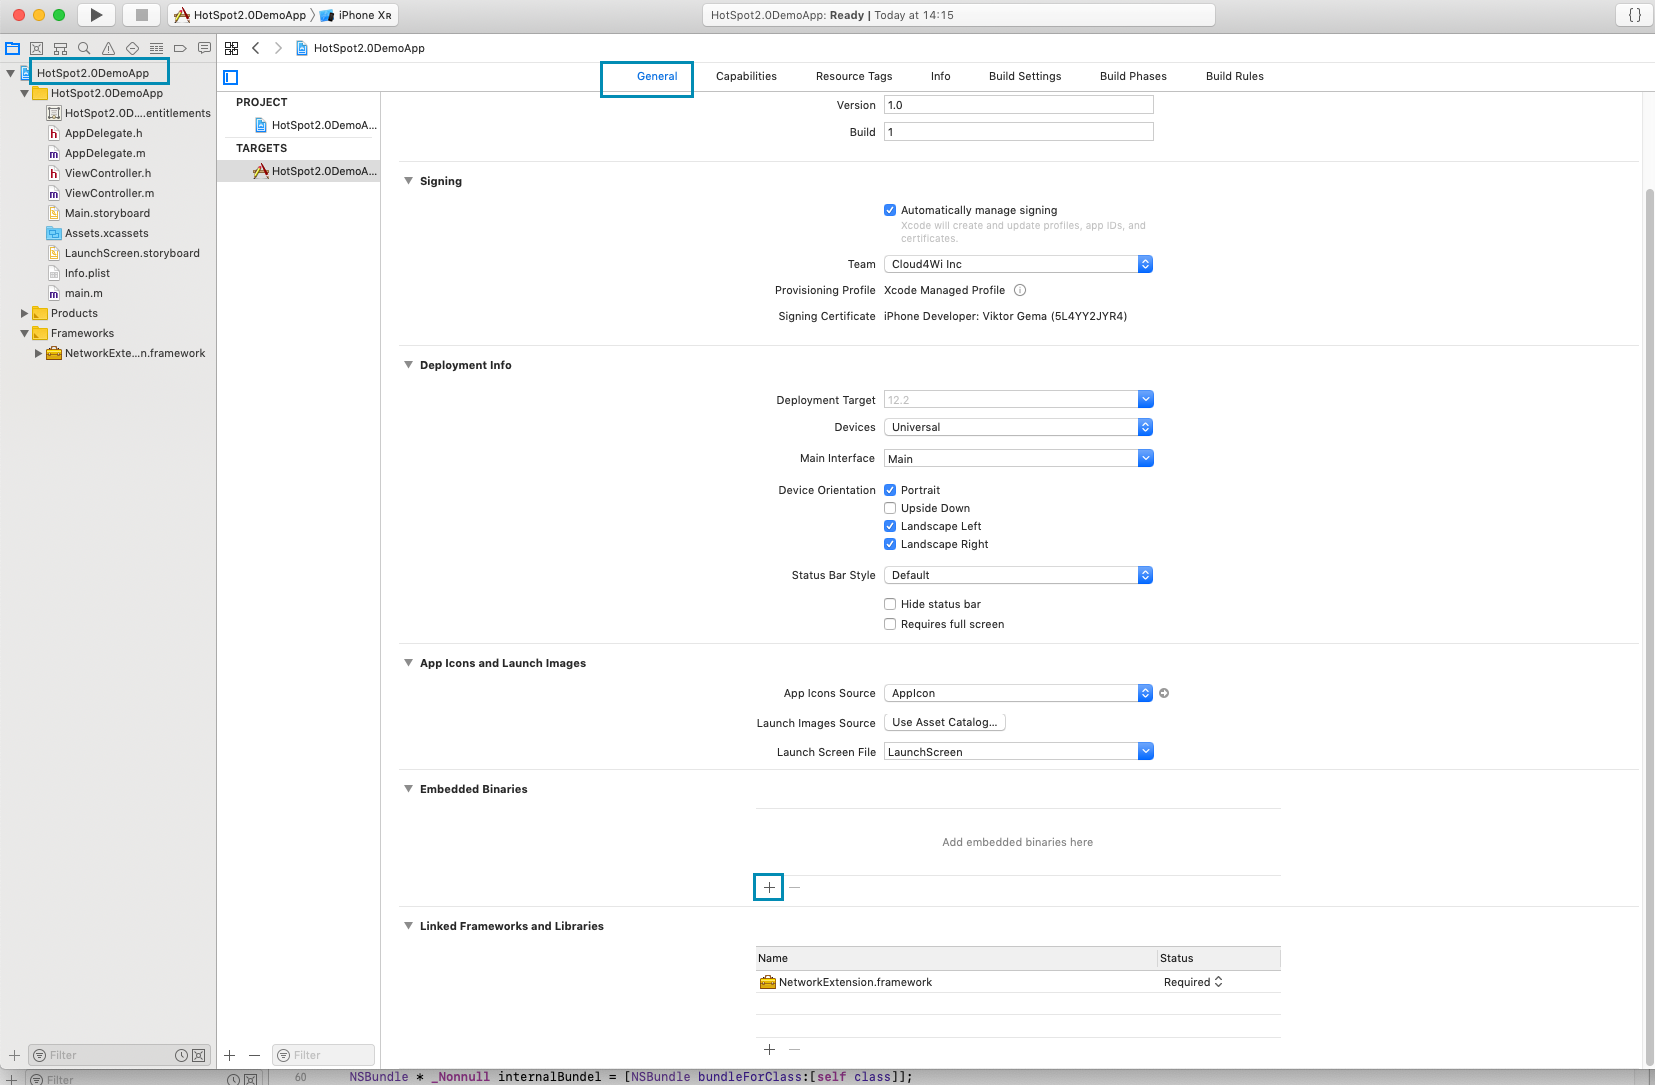This screenshot has width=1655, height=1085.
Task: Open the Find navigator magnifier icon
Action: [84, 48]
